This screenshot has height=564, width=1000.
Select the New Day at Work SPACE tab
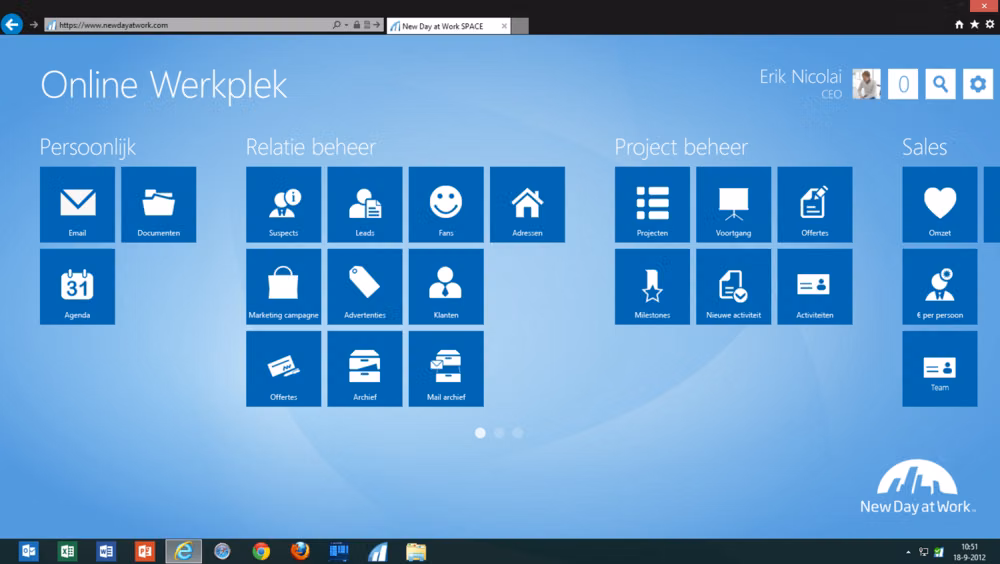click(448, 26)
